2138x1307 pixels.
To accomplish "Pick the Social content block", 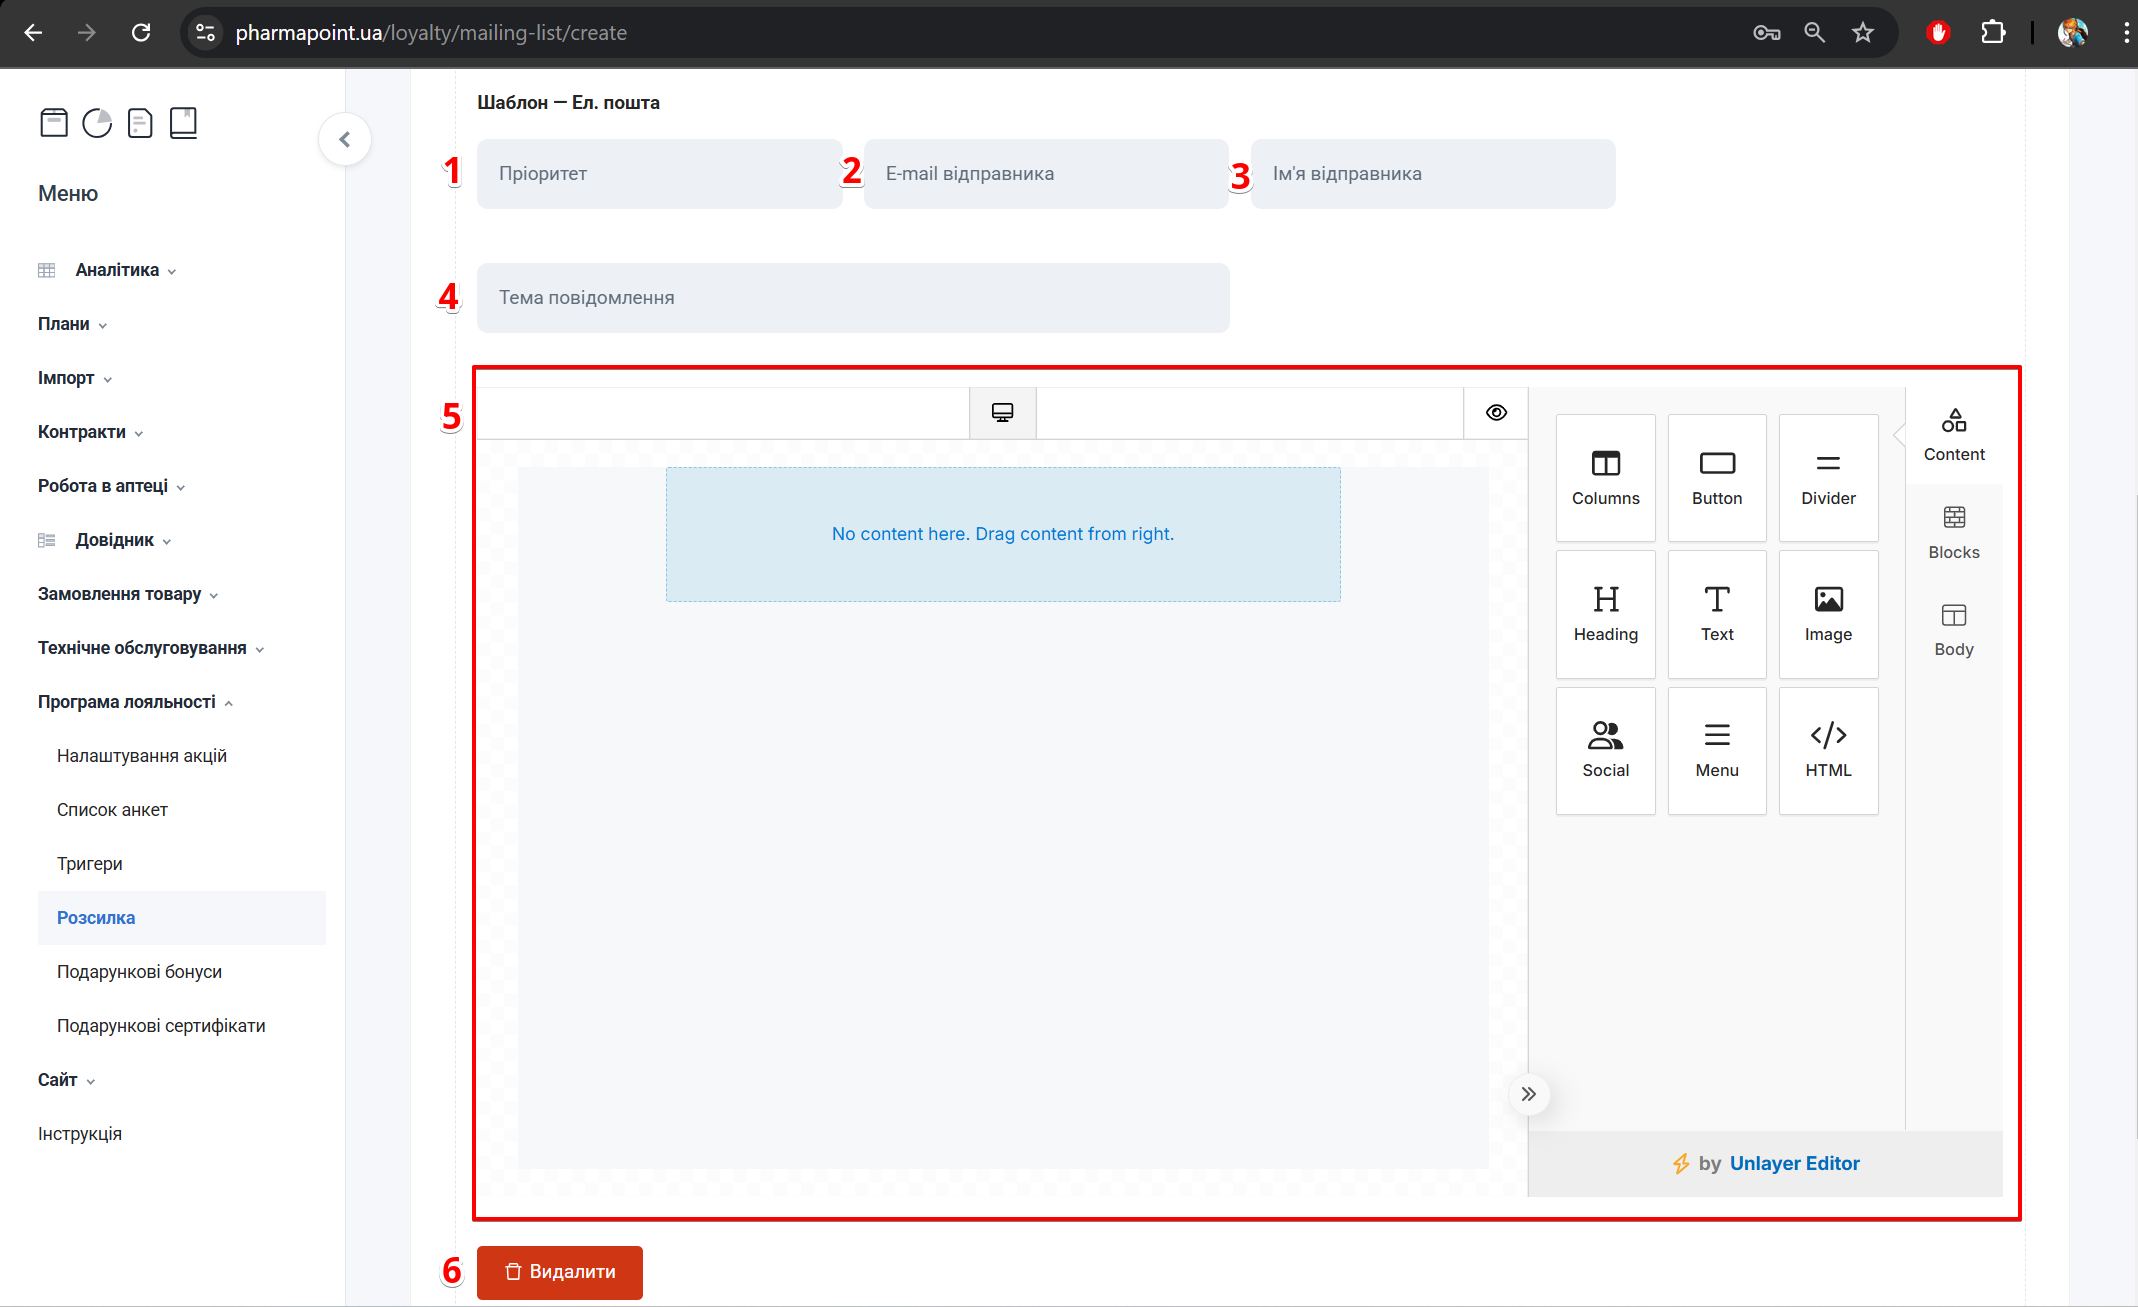I will coord(1605,750).
